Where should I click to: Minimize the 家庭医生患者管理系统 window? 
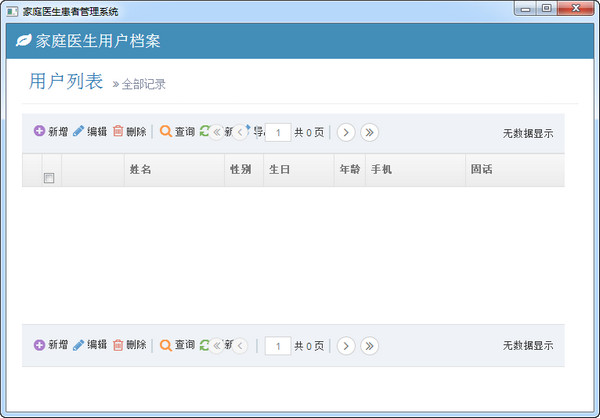click(526, 8)
